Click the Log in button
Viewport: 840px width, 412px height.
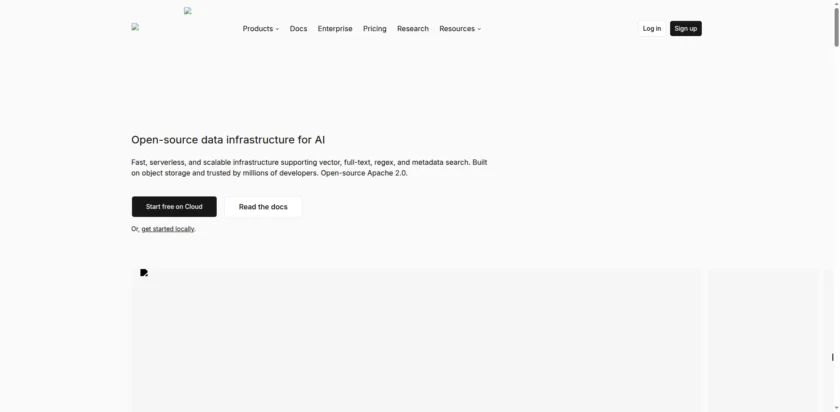point(651,28)
